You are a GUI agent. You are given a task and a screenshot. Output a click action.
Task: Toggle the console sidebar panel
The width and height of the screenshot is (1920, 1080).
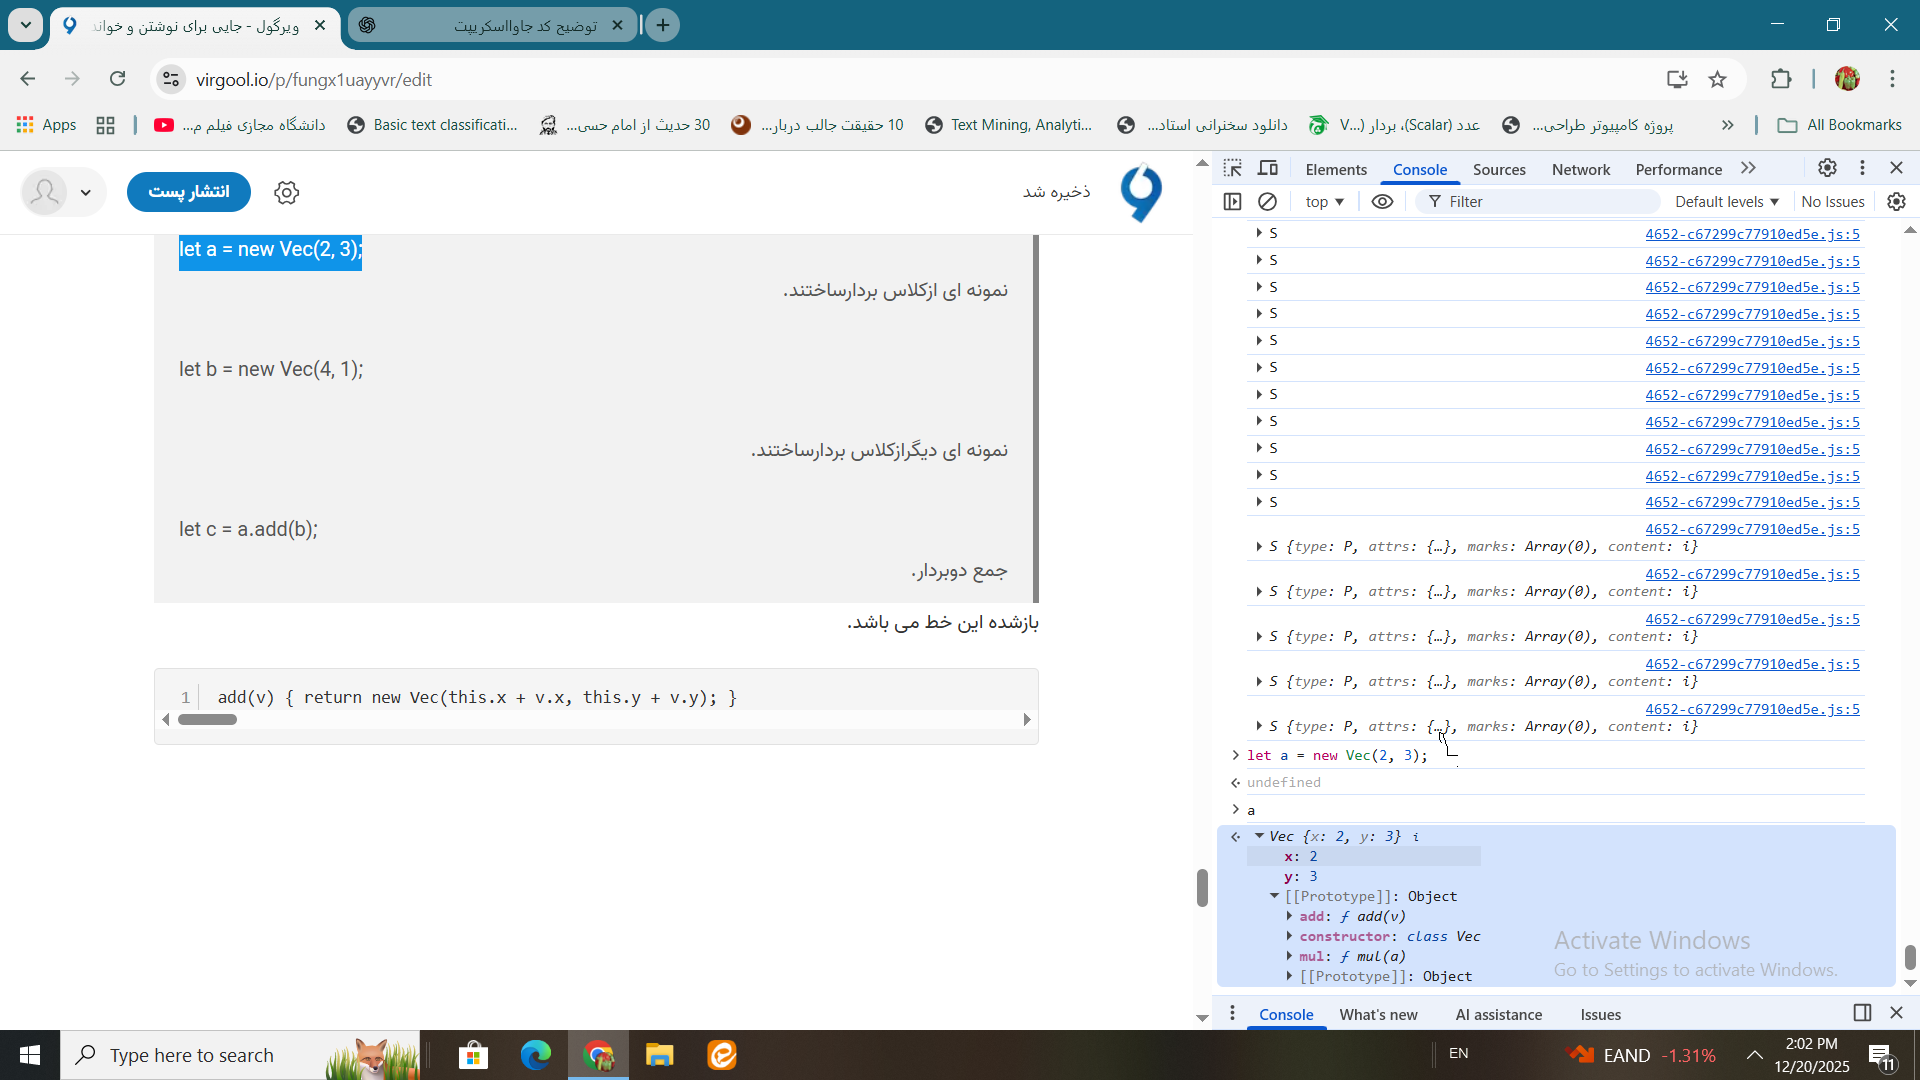point(1233,201)
